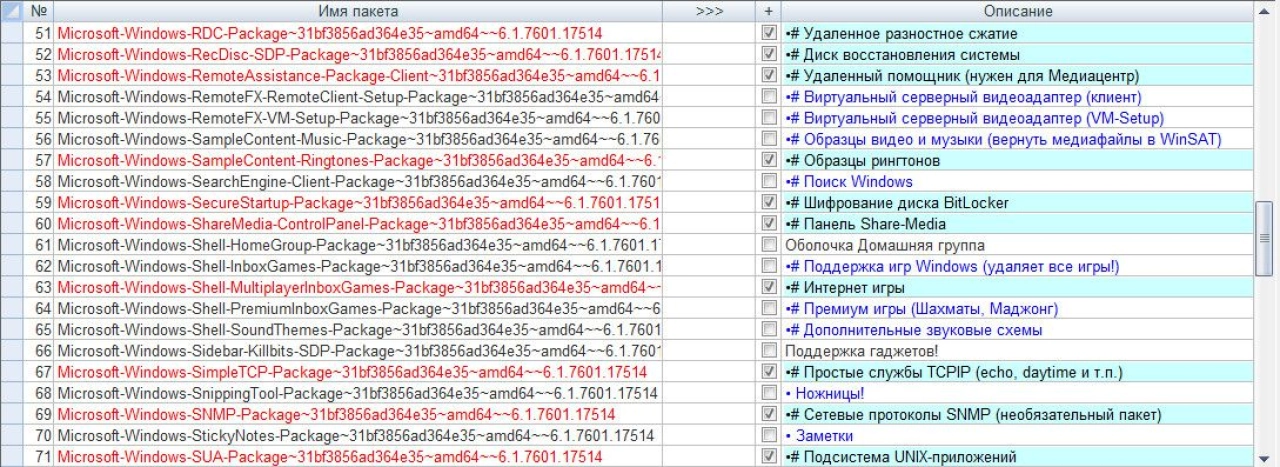1280x467 pixels.
Task: Select the RecDisc-SDP-Package name cell
Action: (358, 54)
